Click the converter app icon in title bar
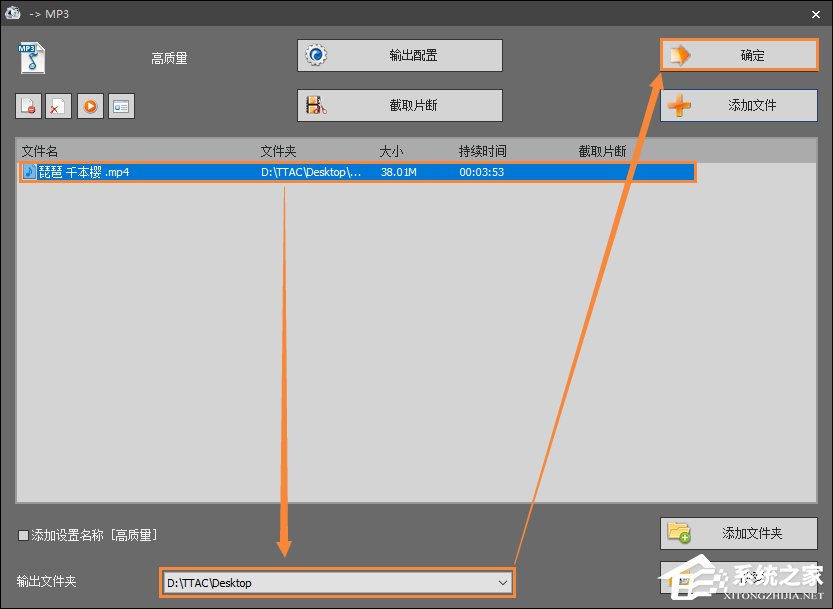This screenshot has height=609, width=833. click(x=12, y=13)
